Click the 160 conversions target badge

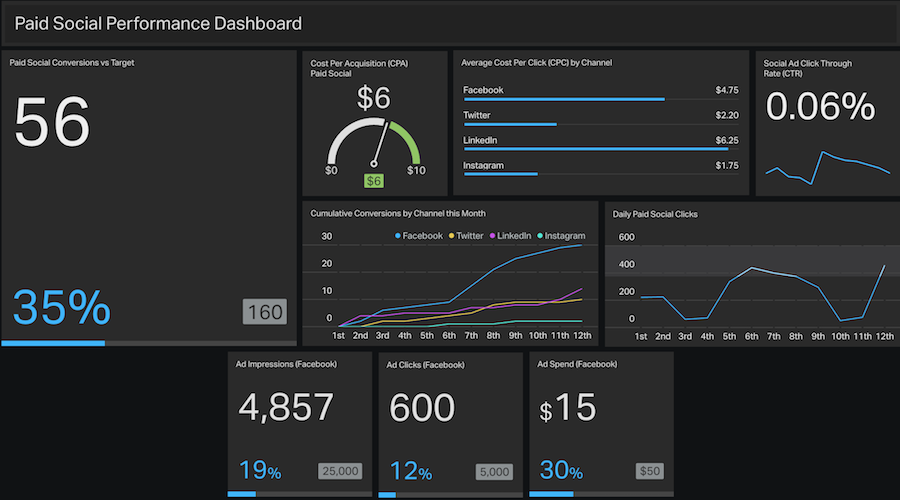(x=265, y=312)
